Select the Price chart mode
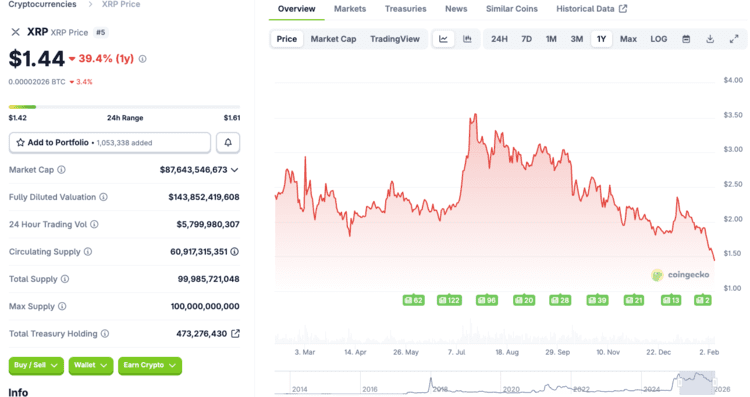Viewport: 750px width, 397px height. click(x=287, y=39)
